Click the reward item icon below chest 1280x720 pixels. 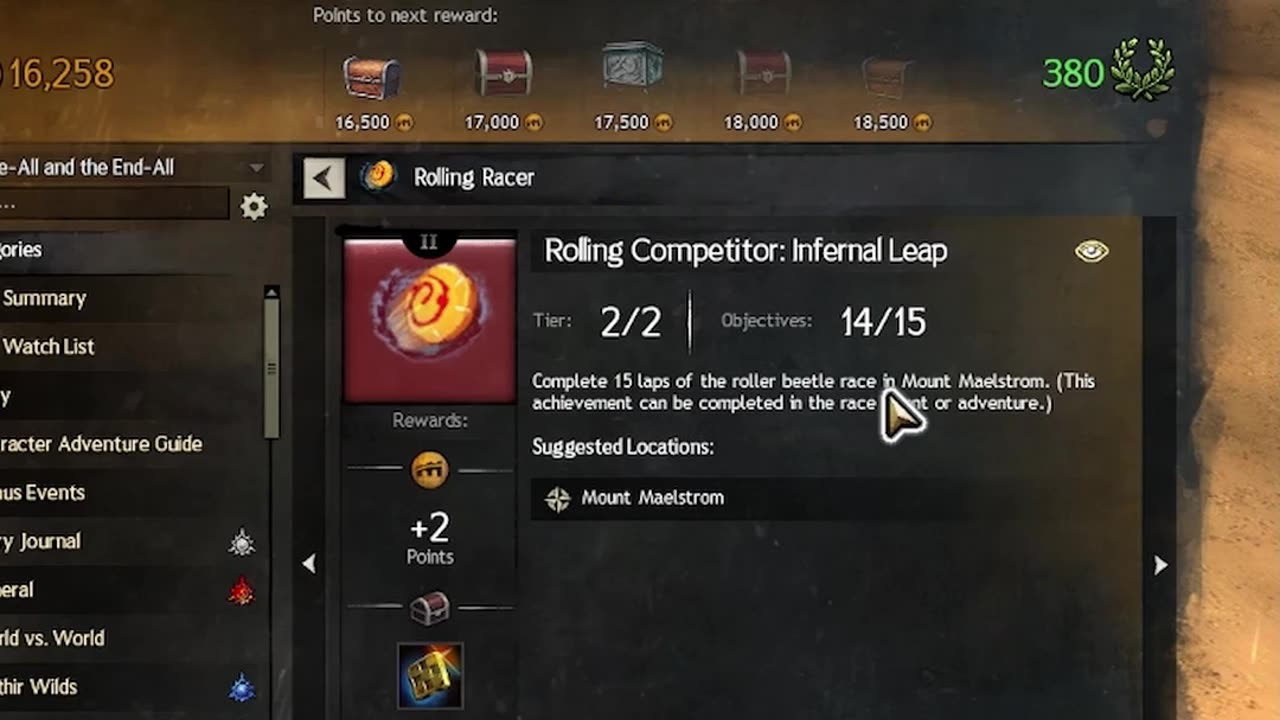pos(430,677)
